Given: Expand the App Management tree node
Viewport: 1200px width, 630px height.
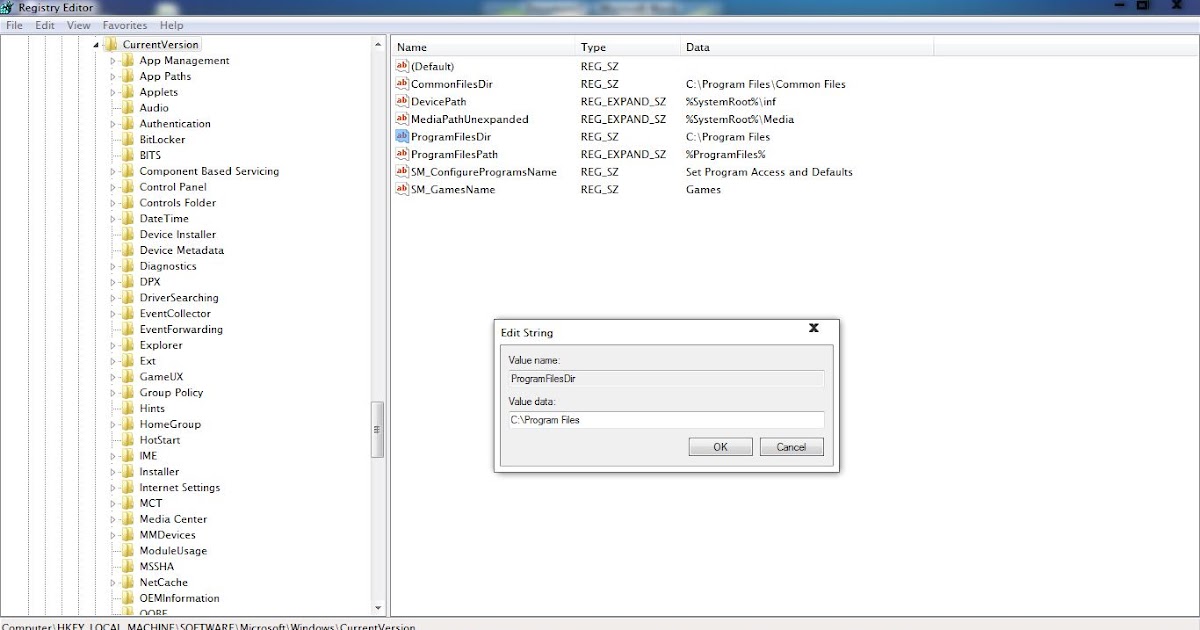Looking at the screenshot, I should point(112,60).
